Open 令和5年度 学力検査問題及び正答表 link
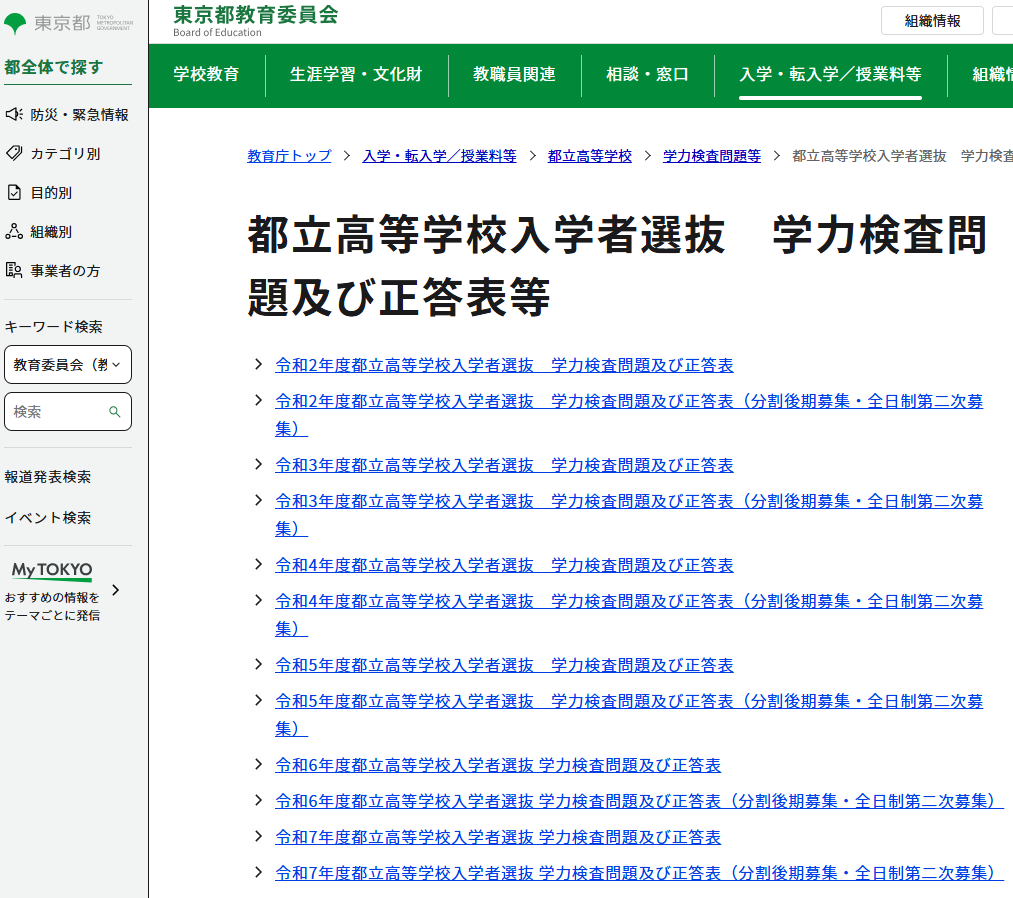The height and width of the screenshot is (898, 1013). (x=504, y=665)
